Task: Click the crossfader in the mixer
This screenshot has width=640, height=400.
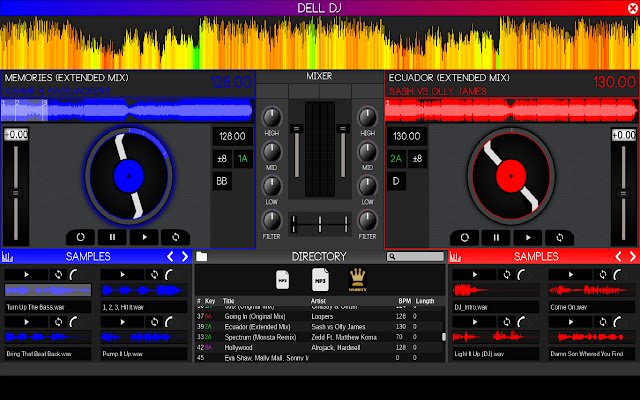Action: tap(320, 224)
